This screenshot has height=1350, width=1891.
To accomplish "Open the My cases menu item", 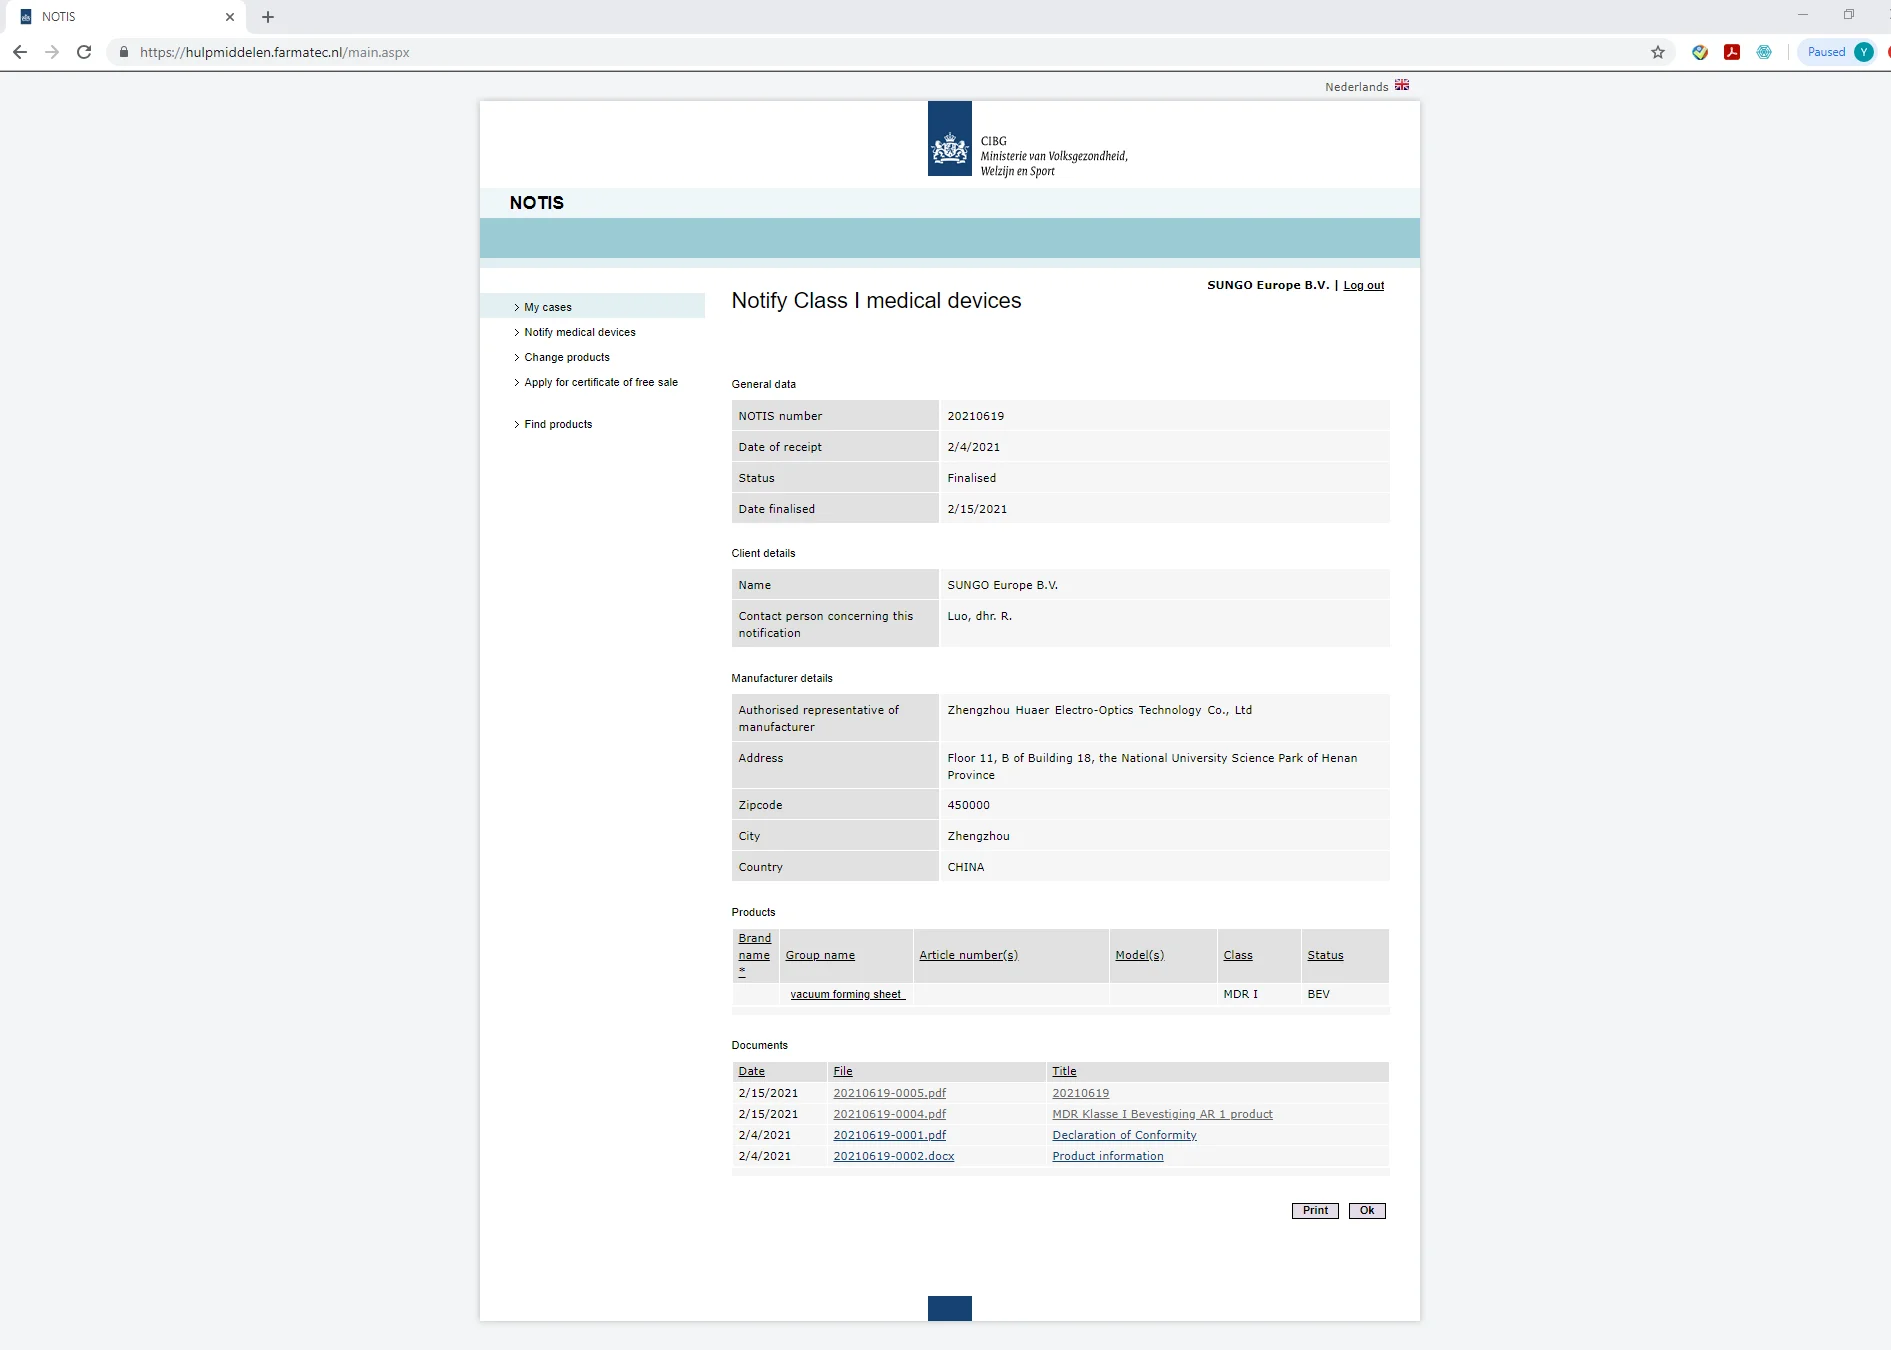I will pyautogui.click(x=548, y=307).
